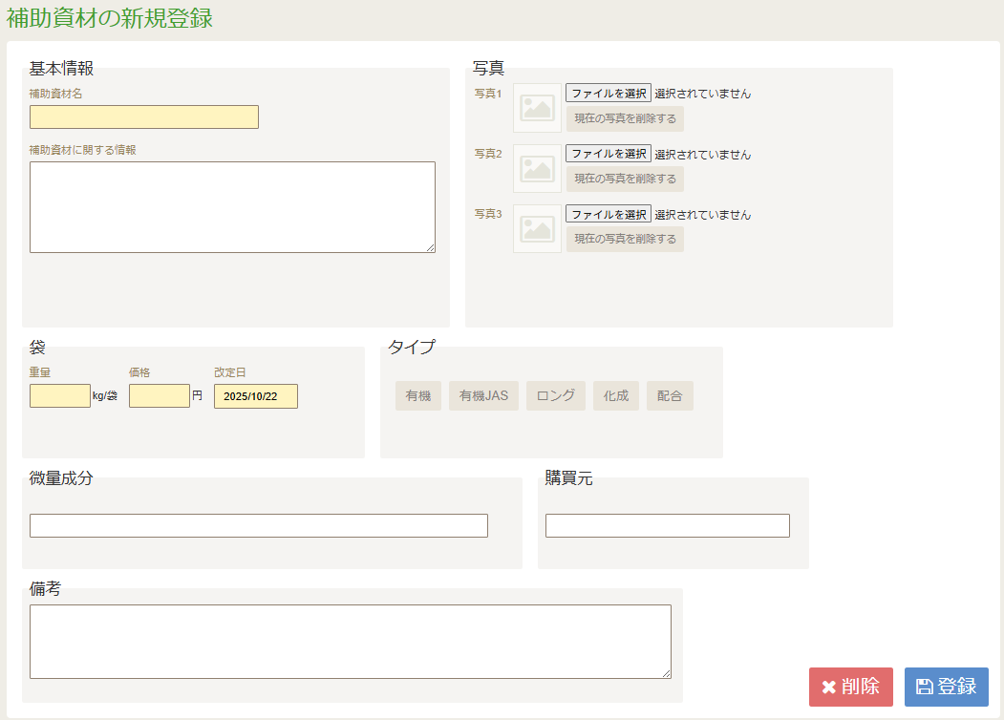
Task: Open file picker for 写真3
Action: 608,214
